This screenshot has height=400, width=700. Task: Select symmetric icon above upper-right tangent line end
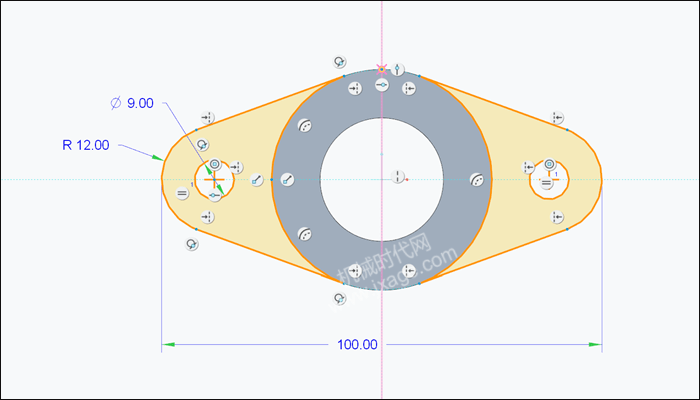click(x=557, y=118)
